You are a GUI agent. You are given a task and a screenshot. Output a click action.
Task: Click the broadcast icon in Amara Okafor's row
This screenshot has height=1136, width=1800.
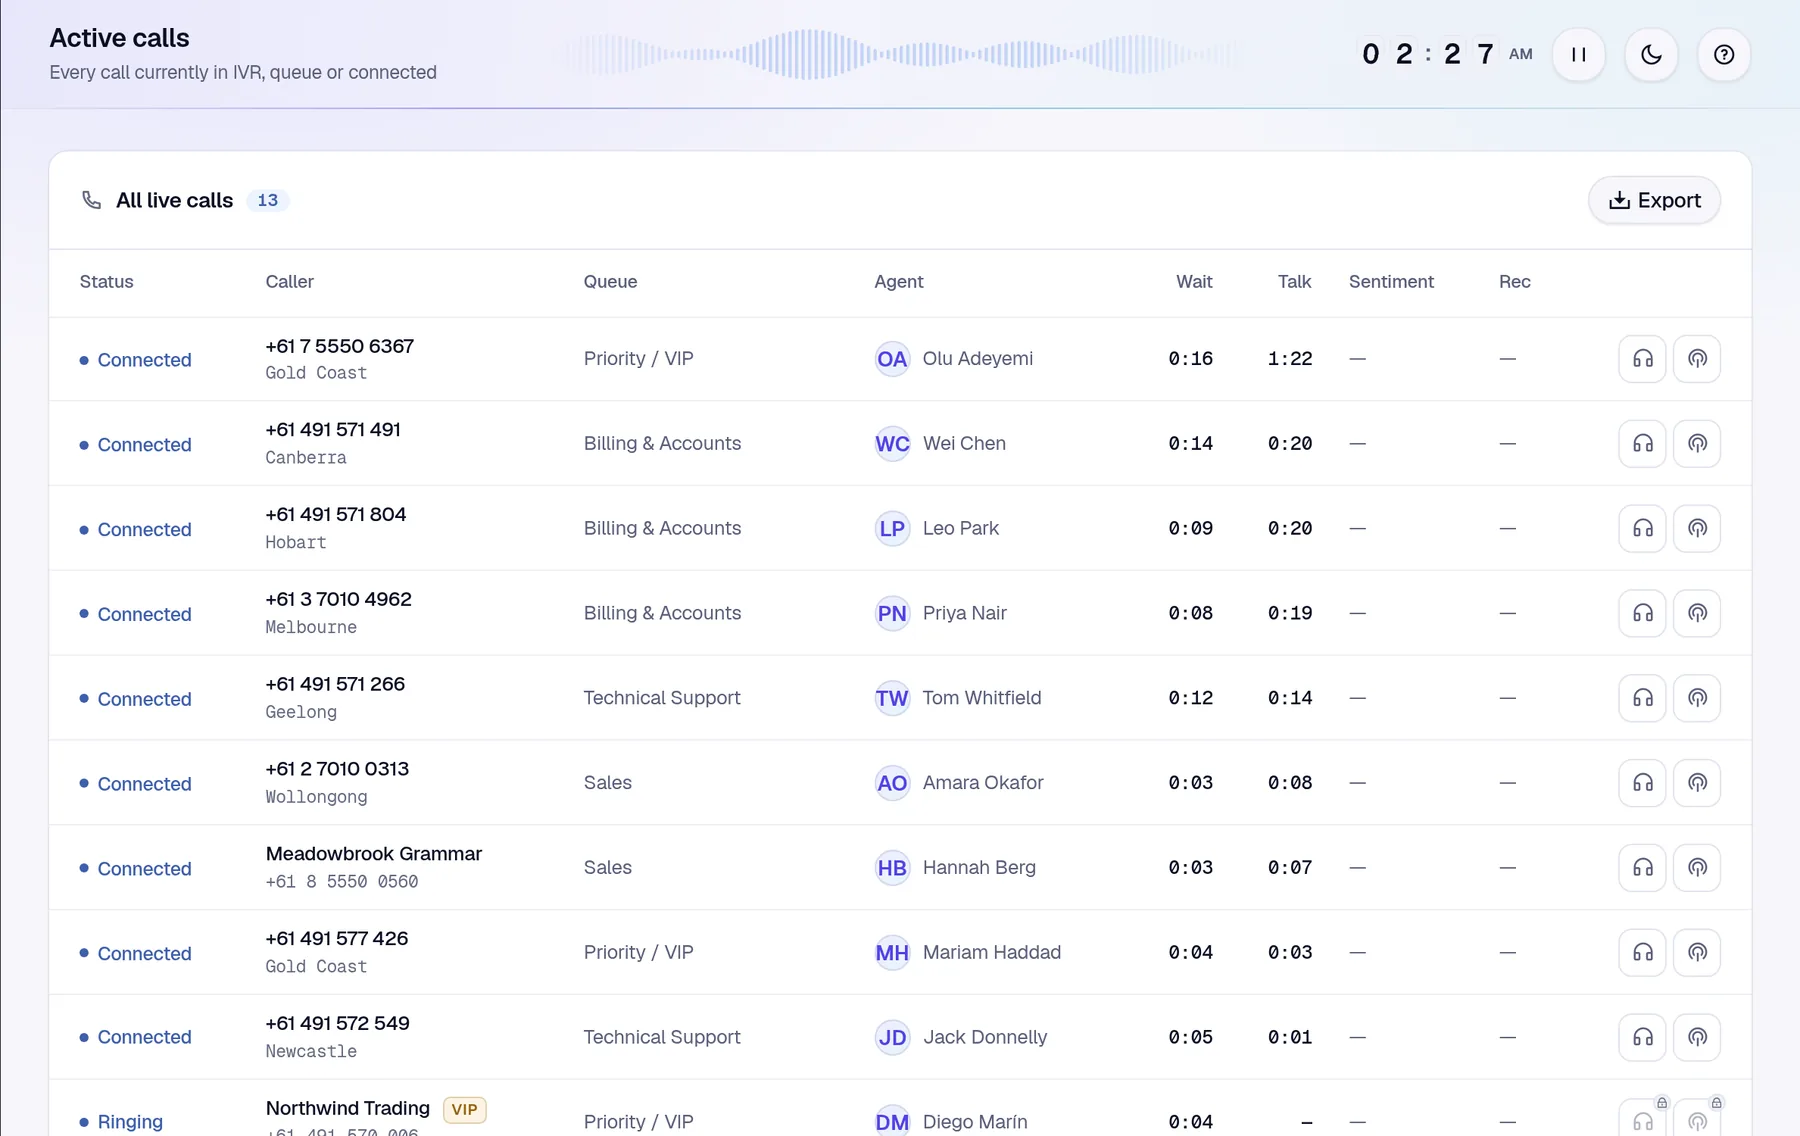click(1697, 783)
